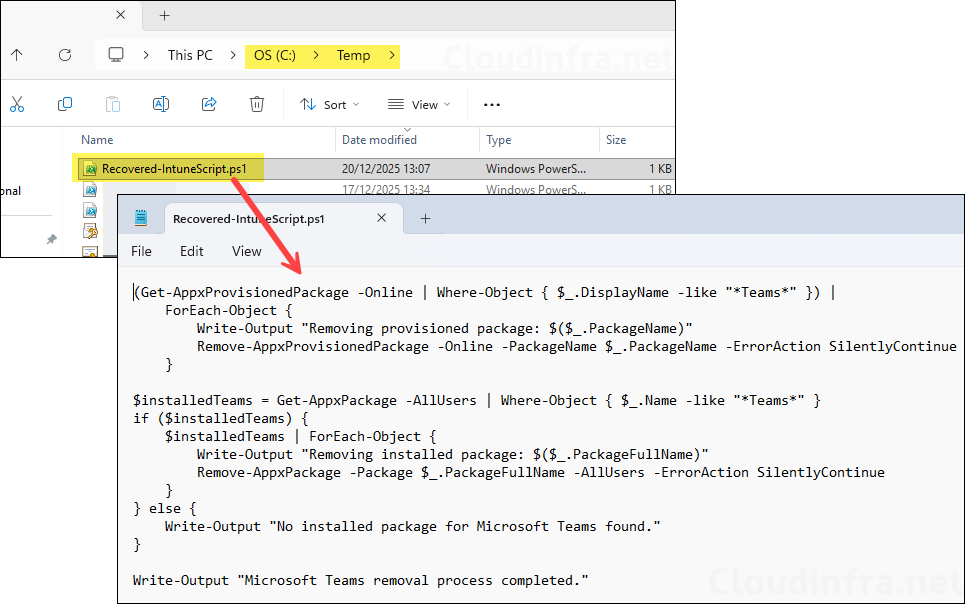Click the Rename icon in the toolbar
This screenshot has width=965, height=604.
160,103
